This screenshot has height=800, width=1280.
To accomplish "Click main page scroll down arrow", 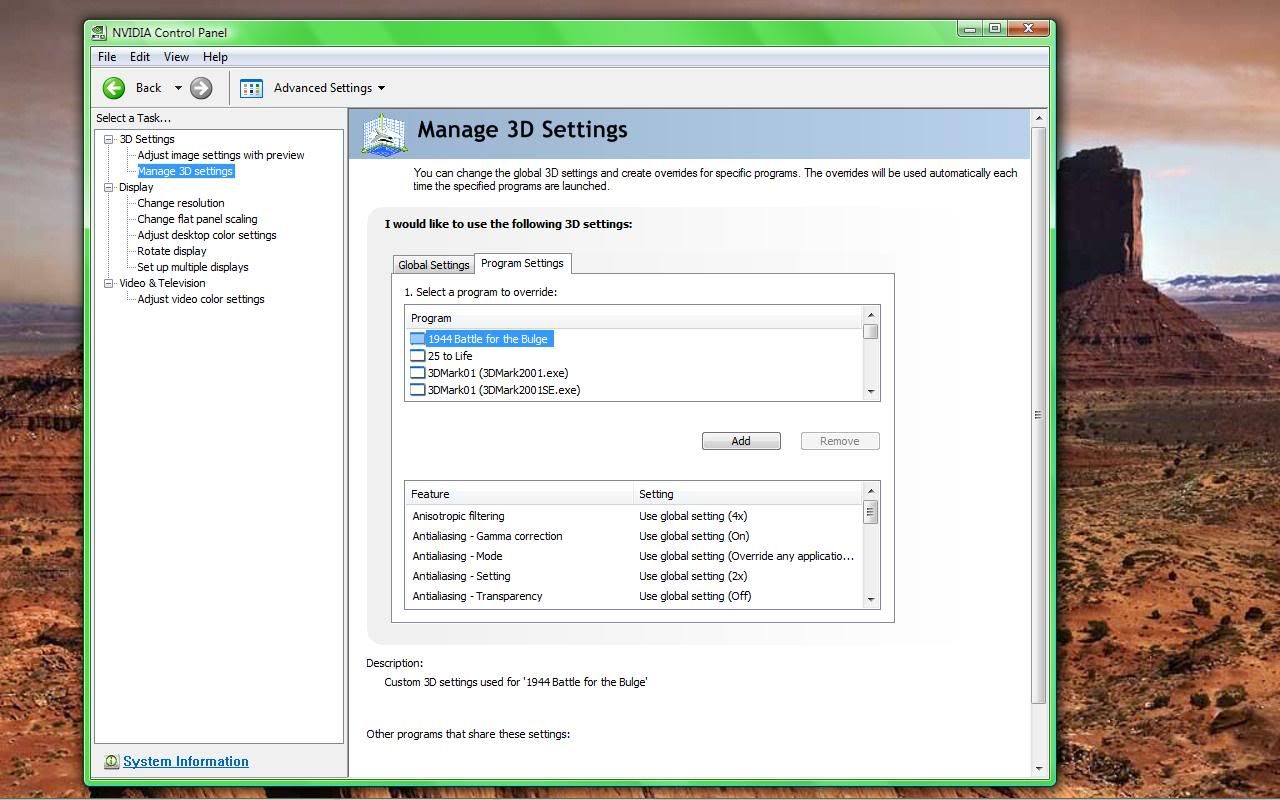I will (1039, 769).
